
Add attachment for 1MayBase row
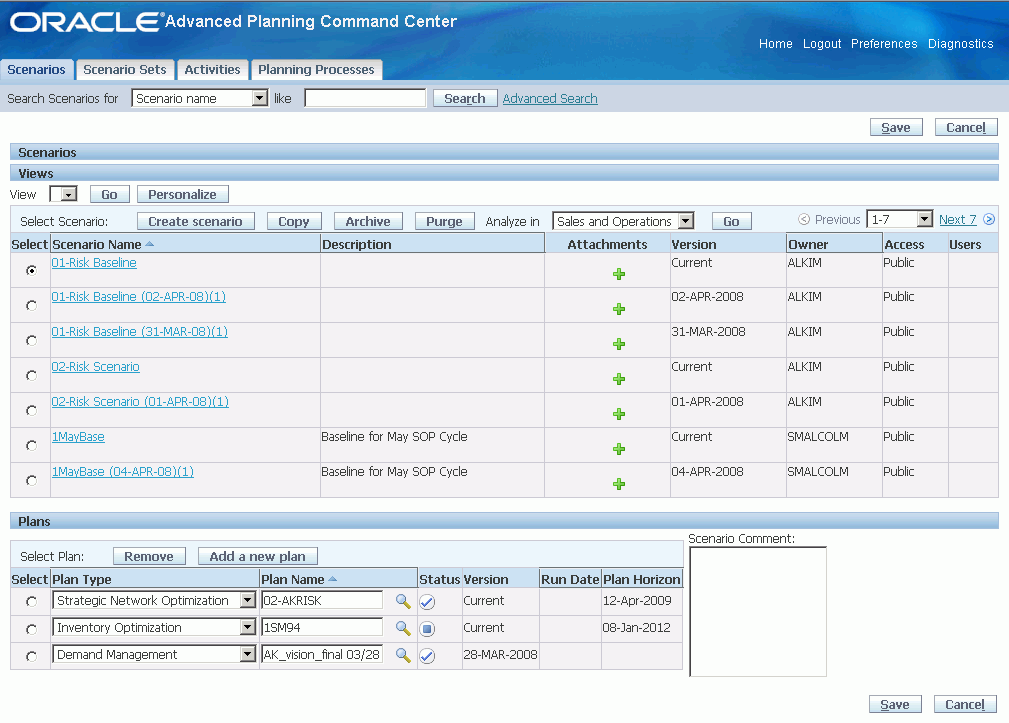click(618, 448)
